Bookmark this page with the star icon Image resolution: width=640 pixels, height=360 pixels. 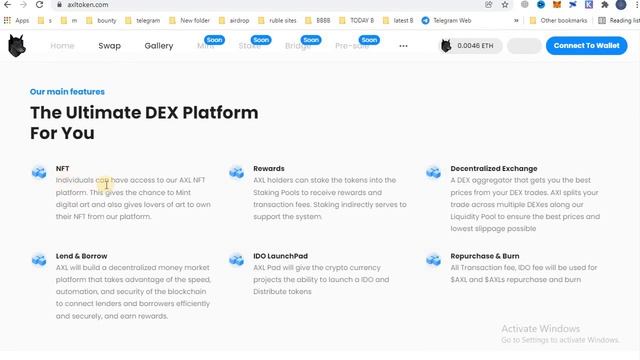505,4
